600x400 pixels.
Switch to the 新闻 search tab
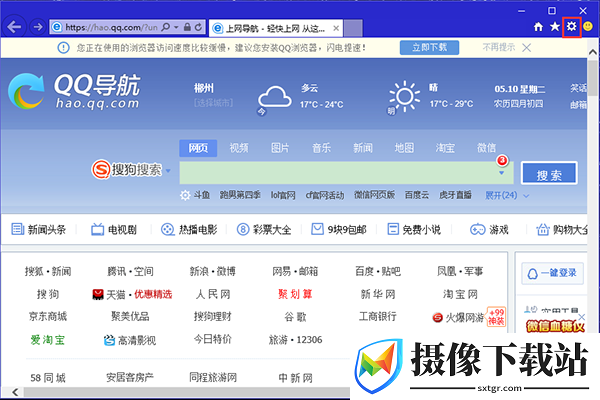pos(363,148)
